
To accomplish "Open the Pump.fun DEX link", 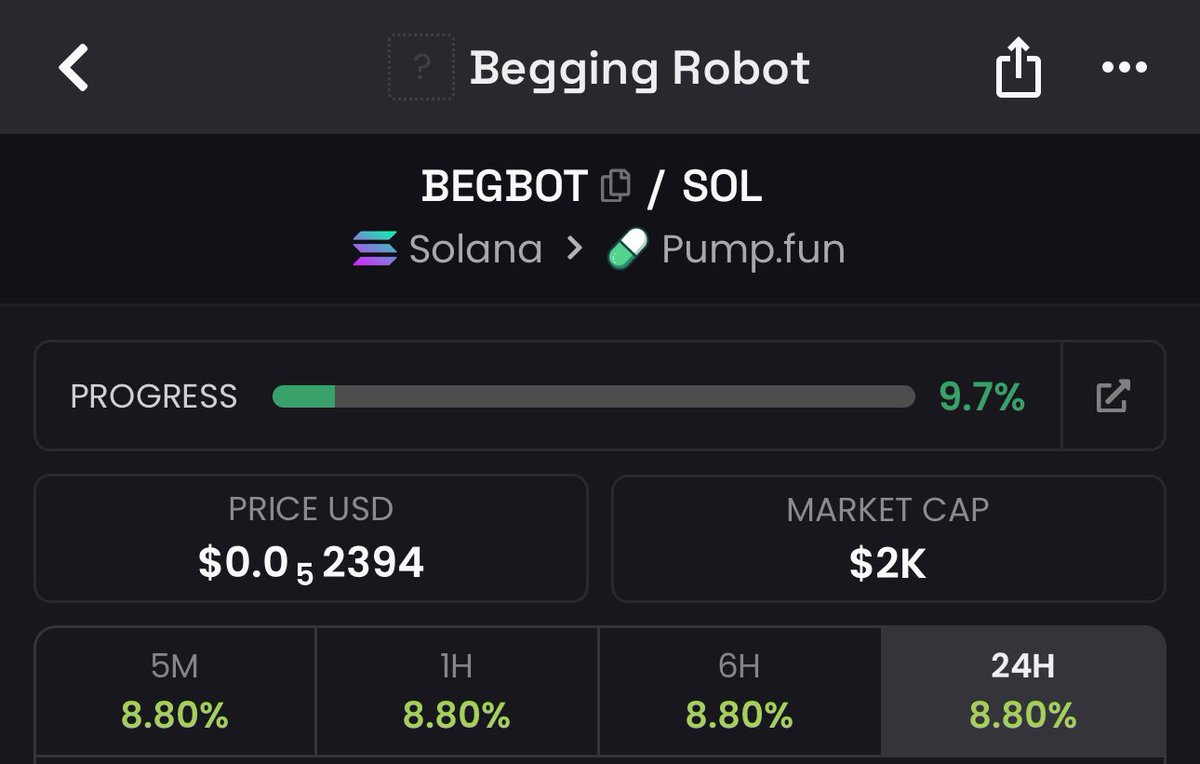I will click(727, 248).
